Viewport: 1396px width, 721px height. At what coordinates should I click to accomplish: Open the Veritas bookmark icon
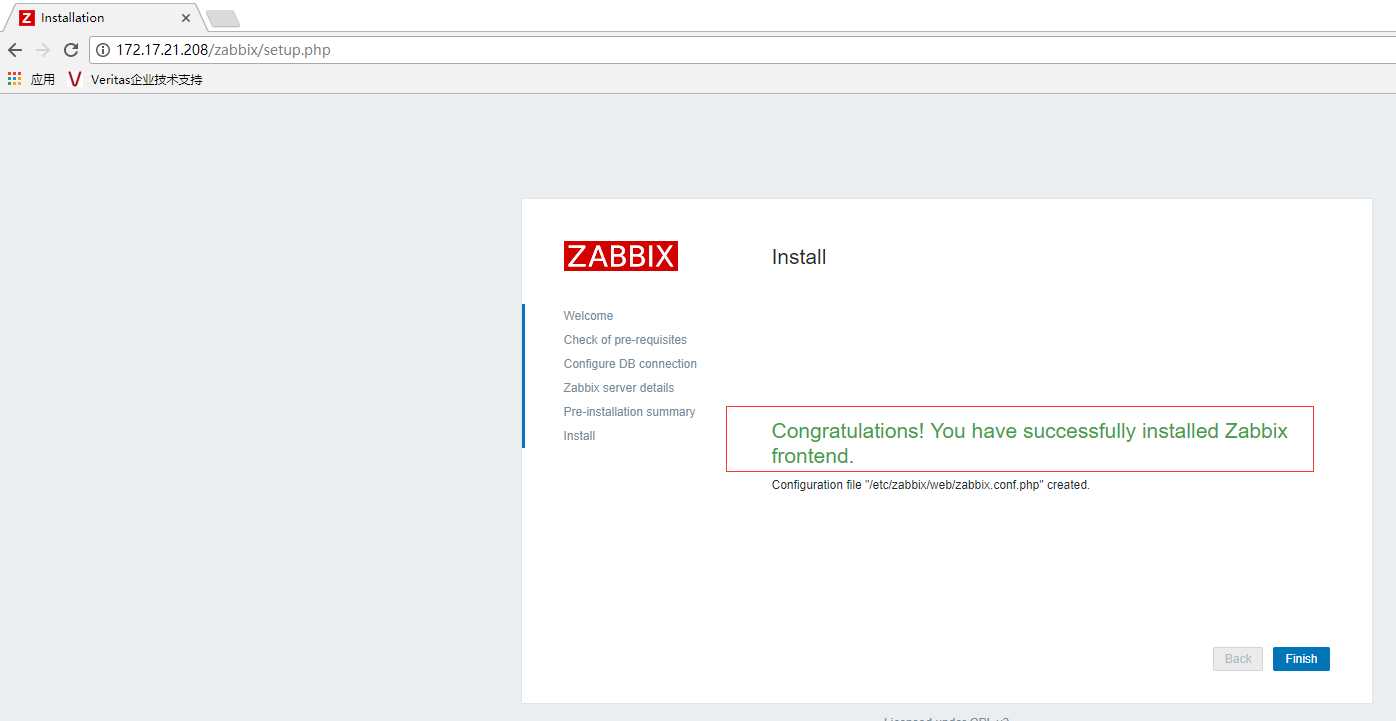(x=74, y=79)
